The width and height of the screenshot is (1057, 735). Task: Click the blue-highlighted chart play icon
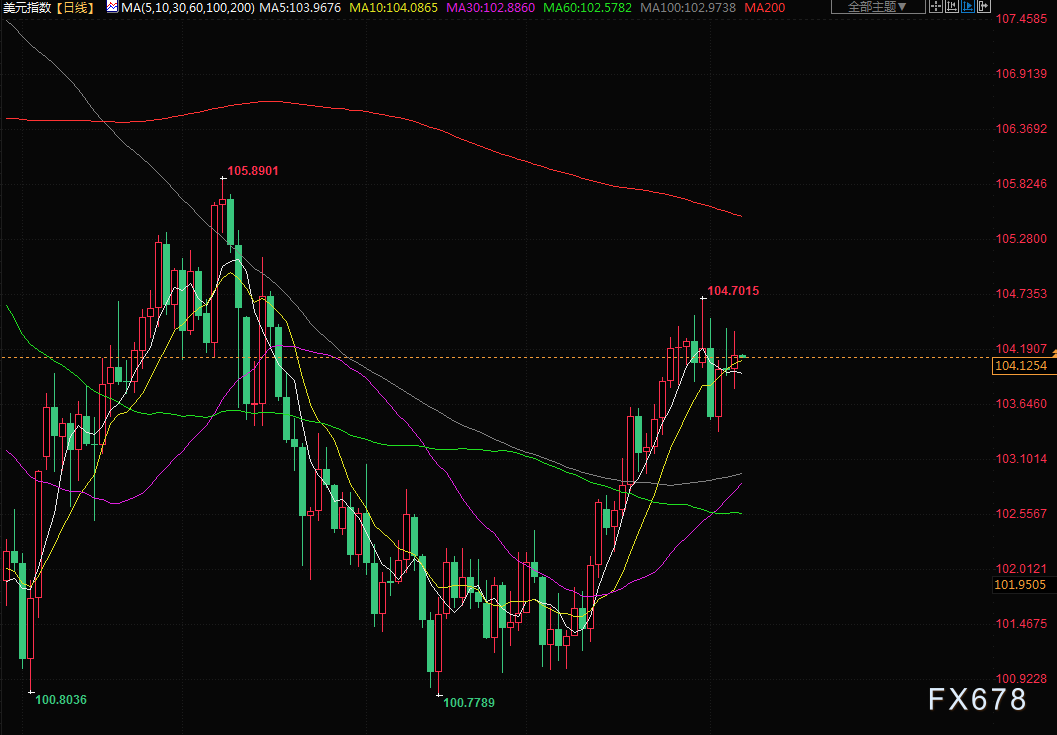click(x=967, y=7)
